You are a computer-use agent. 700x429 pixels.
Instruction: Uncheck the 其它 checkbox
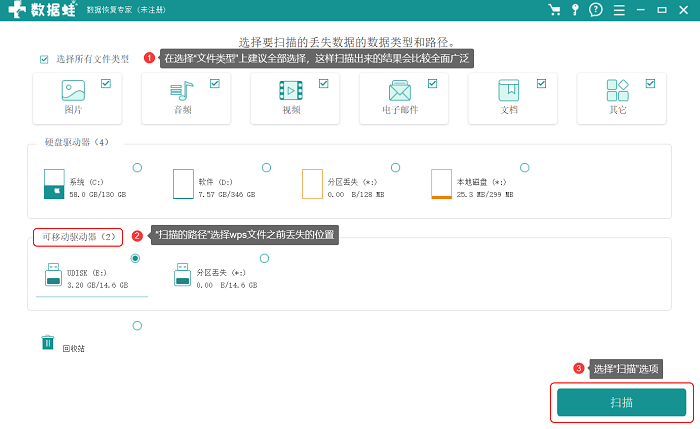pyautogui.click(x=650, y=83)
